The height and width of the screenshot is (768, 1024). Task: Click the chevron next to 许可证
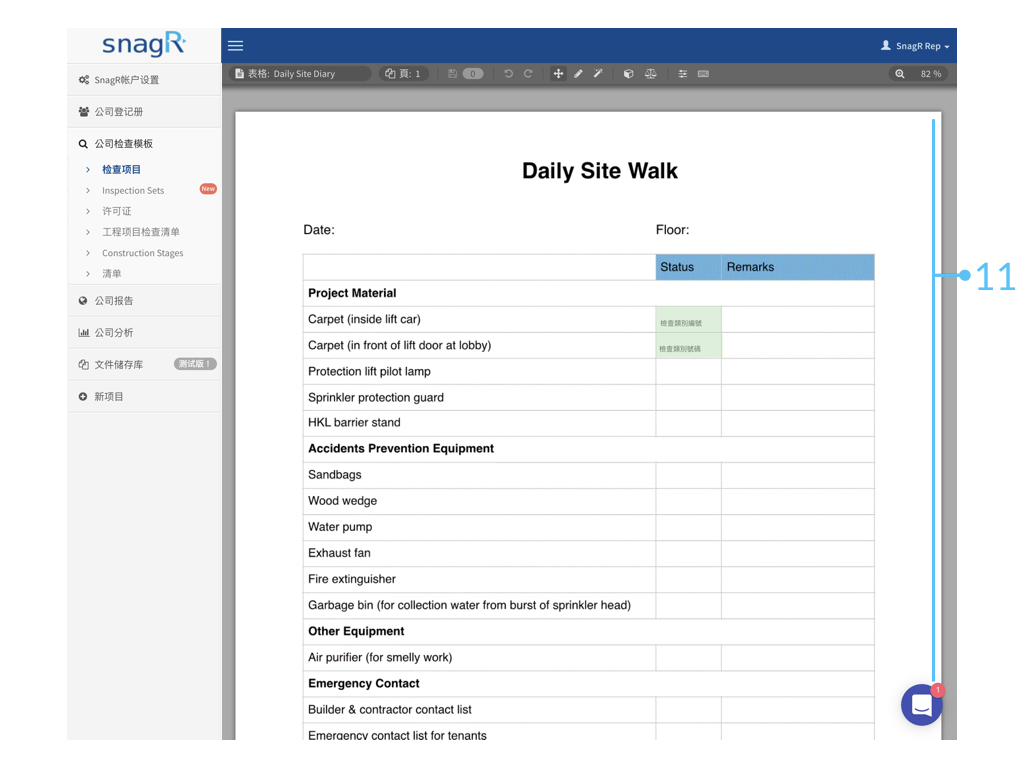(x=88, y=211)
